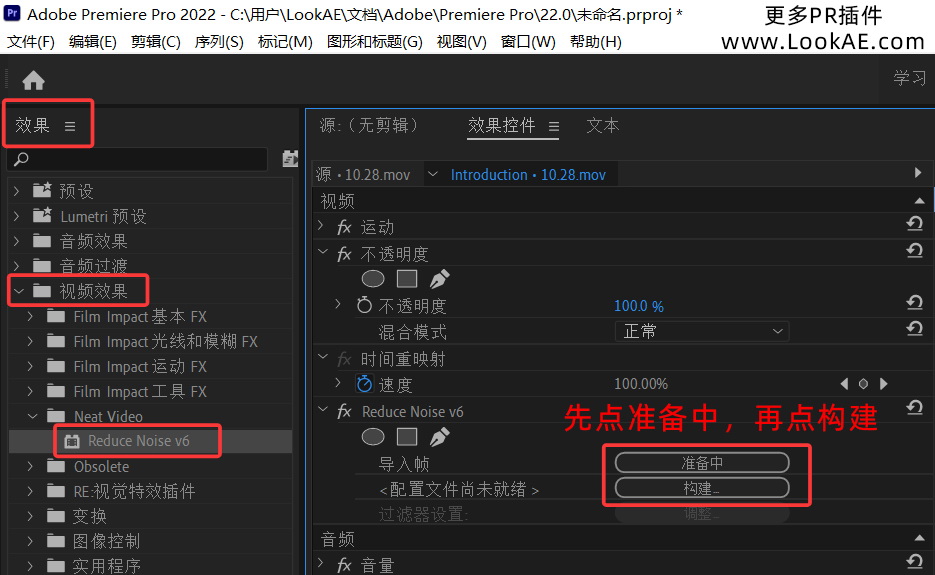The height and width of the screenshot is (575, 935).
Task: Switch to the 文本 tab
Action: (x=602, y=126)
